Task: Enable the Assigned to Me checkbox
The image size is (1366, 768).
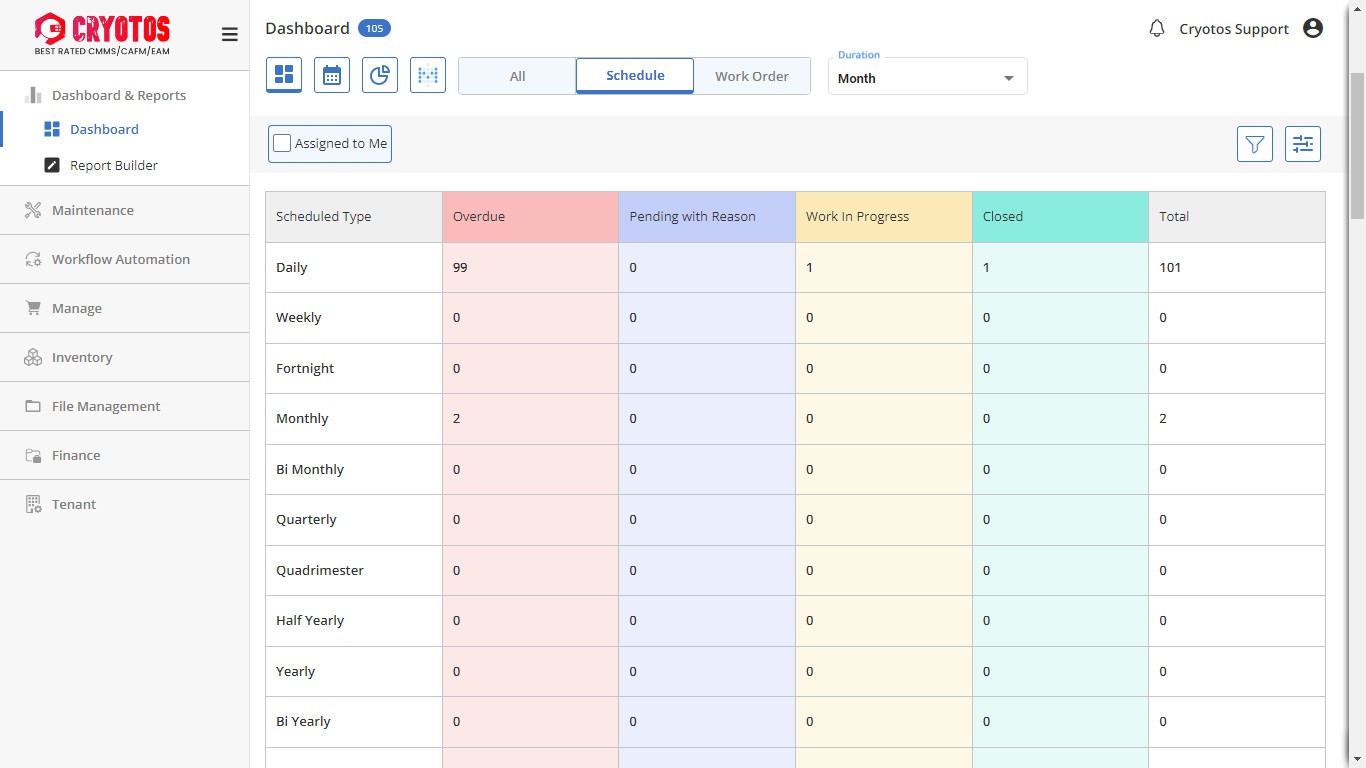Action: click(283, 144)
